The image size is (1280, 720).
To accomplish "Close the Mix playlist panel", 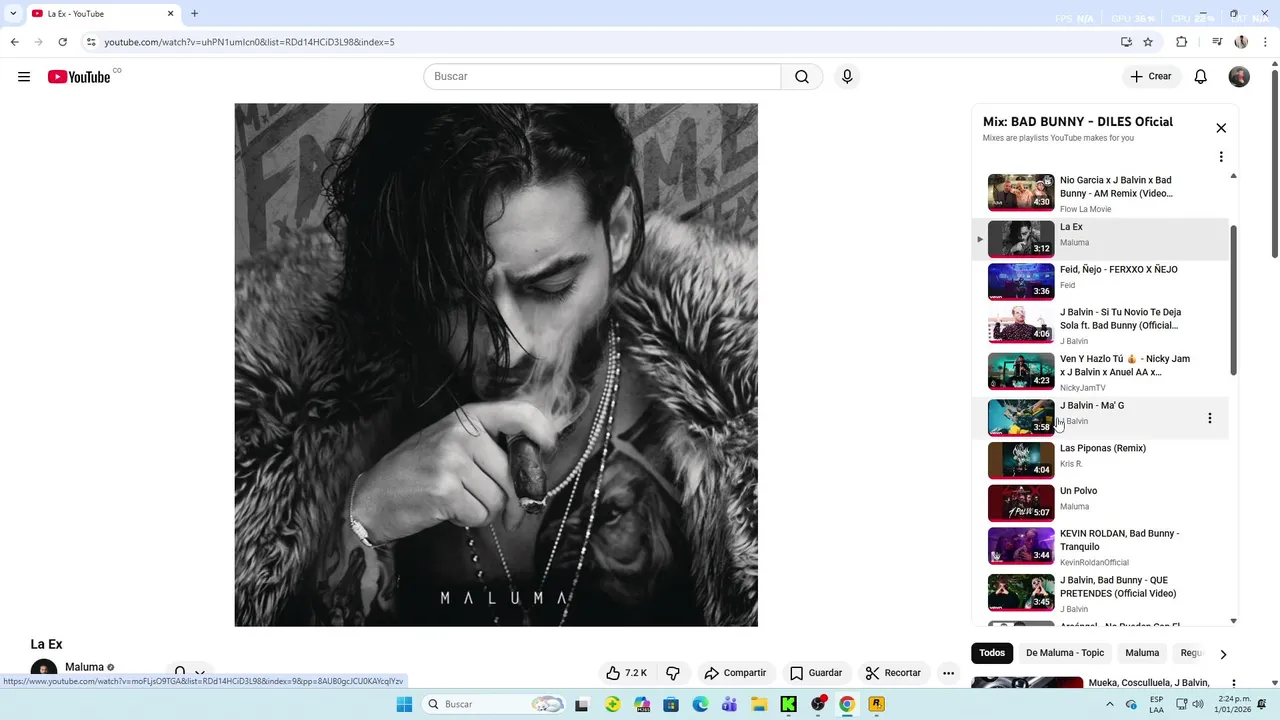I will (1221, 128).
